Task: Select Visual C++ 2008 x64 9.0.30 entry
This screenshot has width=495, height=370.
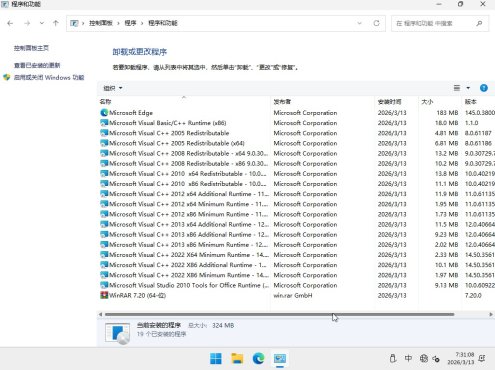Action: coord(297,153)
